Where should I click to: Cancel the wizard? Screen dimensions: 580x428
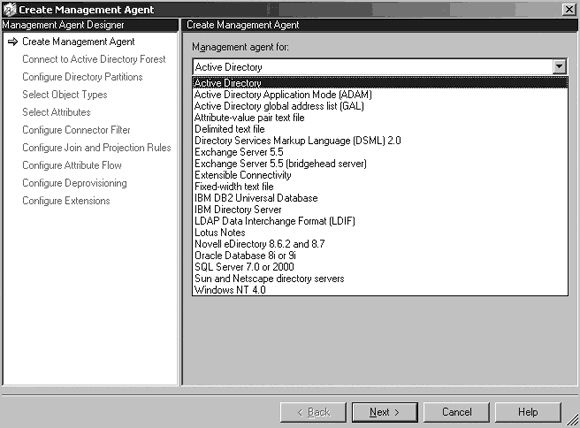point(456,412)
